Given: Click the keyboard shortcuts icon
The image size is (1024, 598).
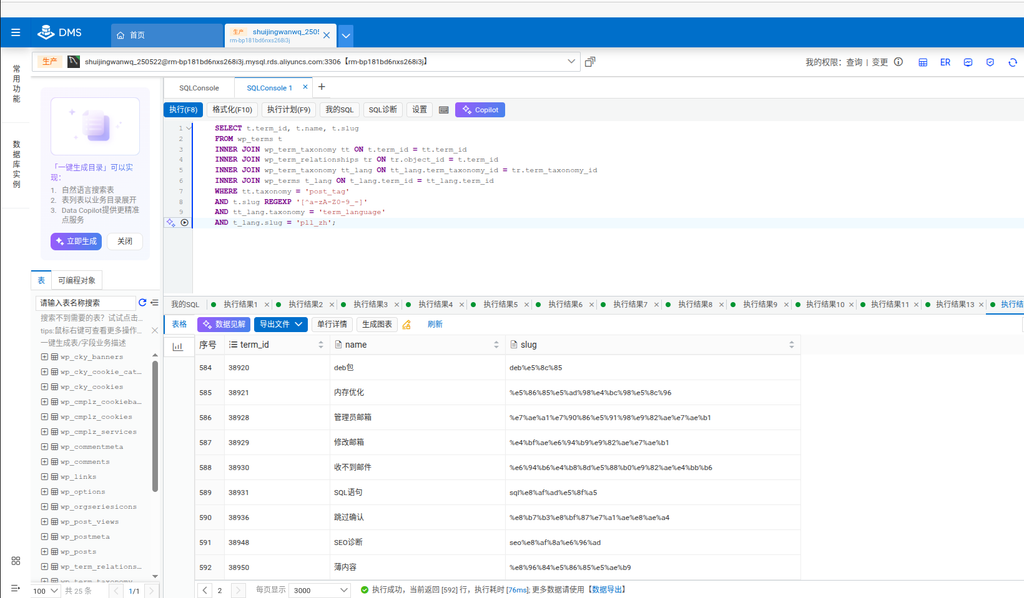Looking at the screenshot, I should pyautogui.click(x=443, y=110).
